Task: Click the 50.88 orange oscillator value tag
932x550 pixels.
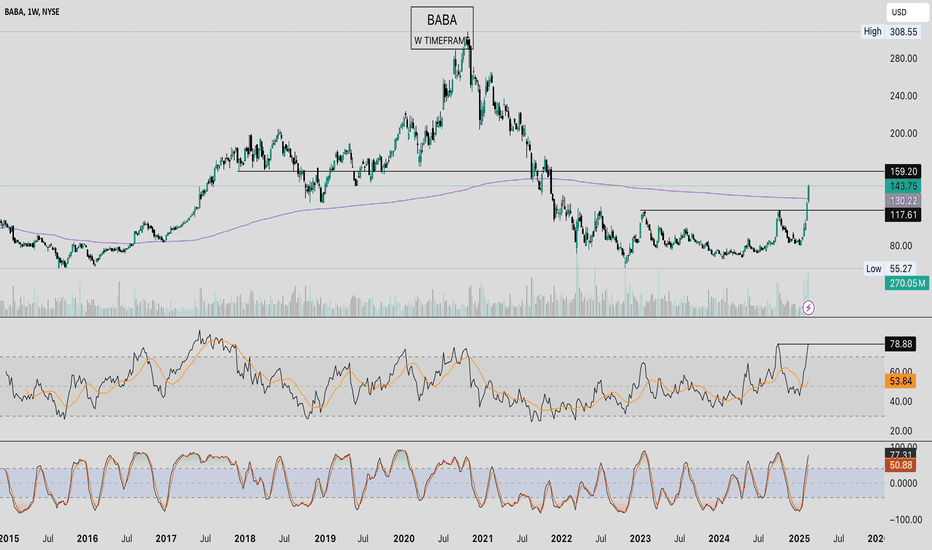Action: (900, 465)
